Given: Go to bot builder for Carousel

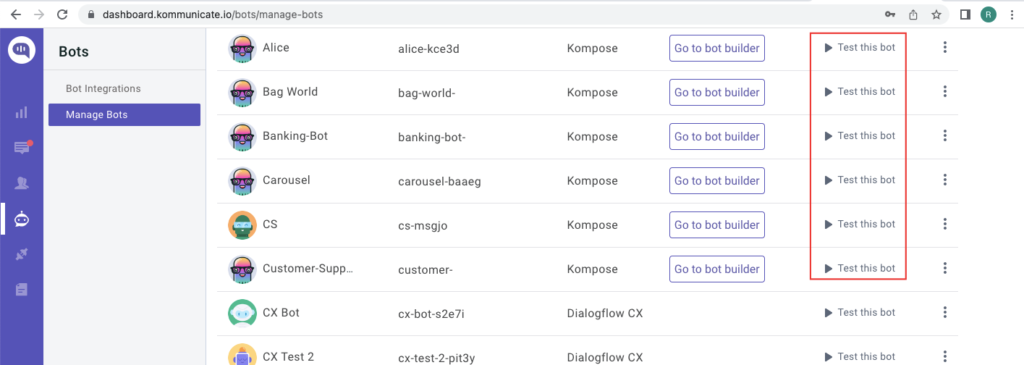Looking at the screenshot, I should 716,181.
